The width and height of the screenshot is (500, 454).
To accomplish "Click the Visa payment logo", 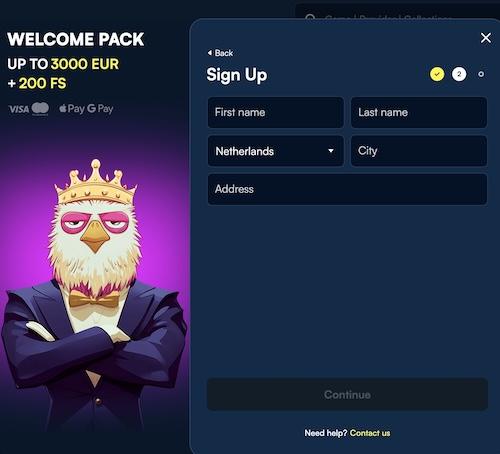I will 19,109.
